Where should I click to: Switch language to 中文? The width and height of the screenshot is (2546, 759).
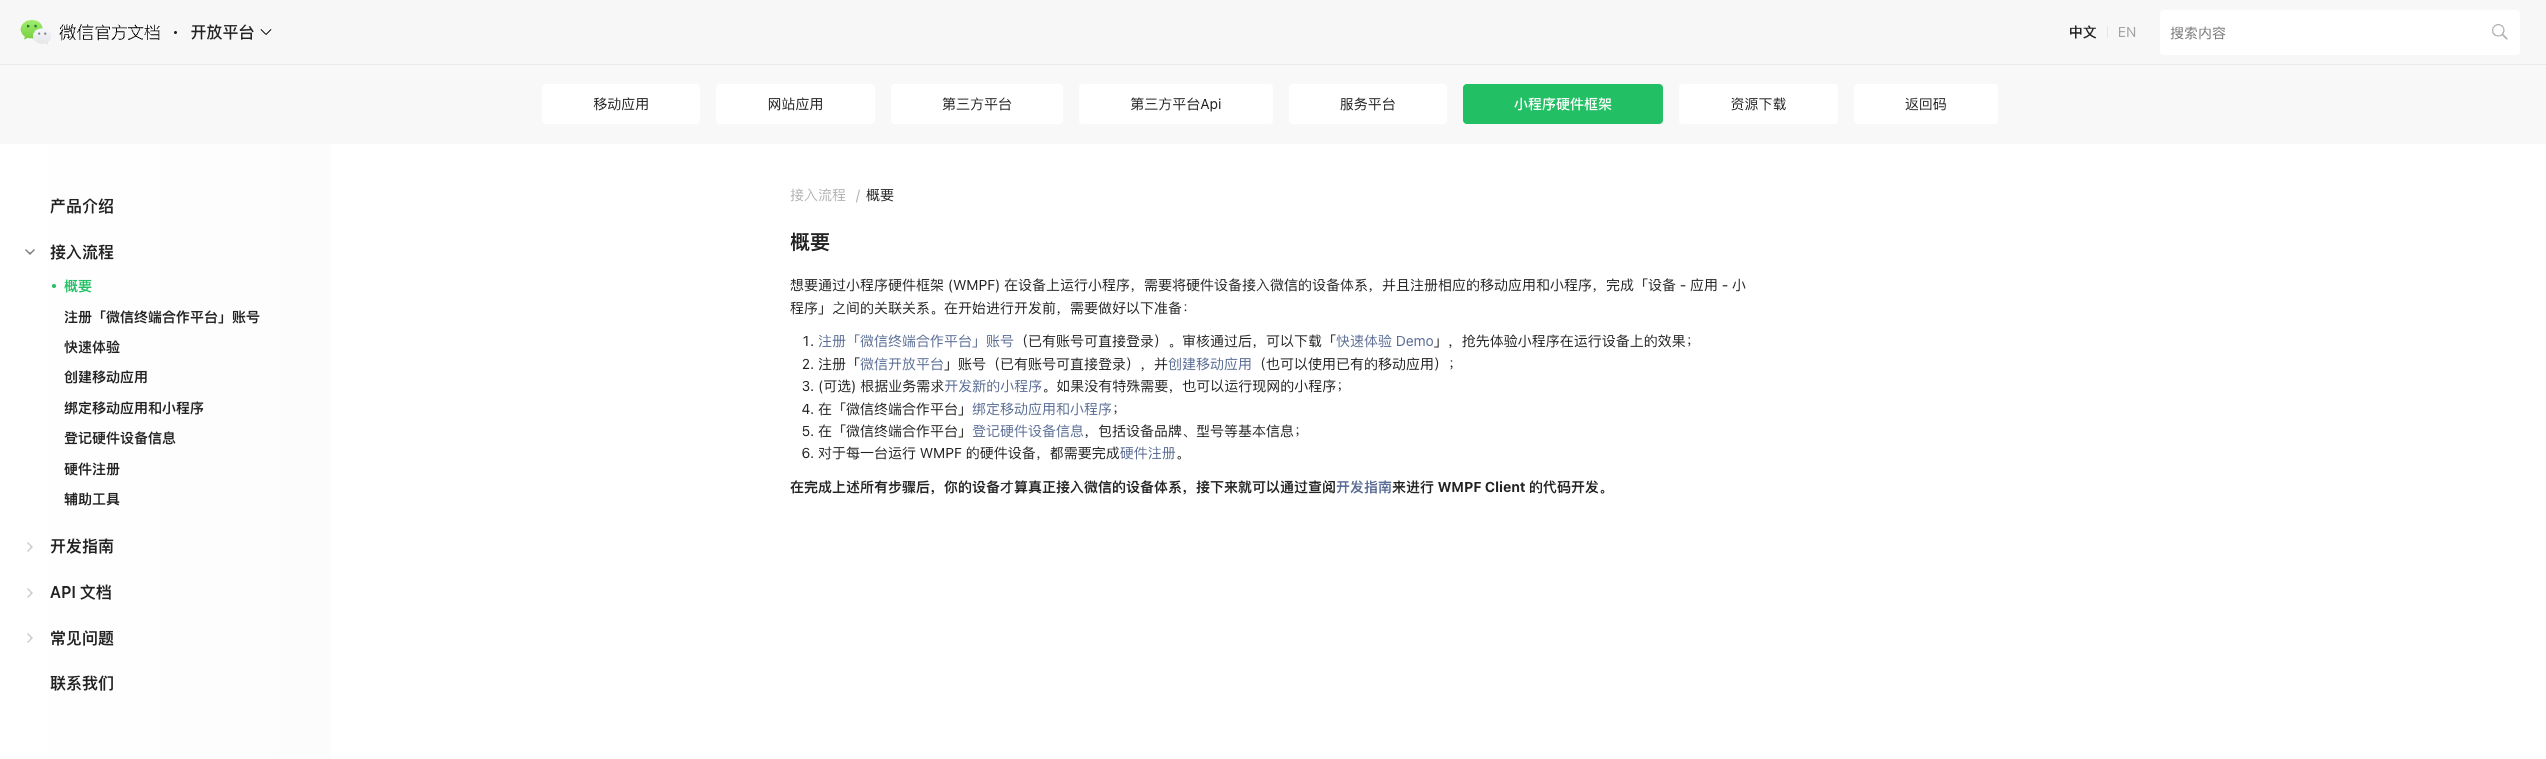pos(2083,32)
